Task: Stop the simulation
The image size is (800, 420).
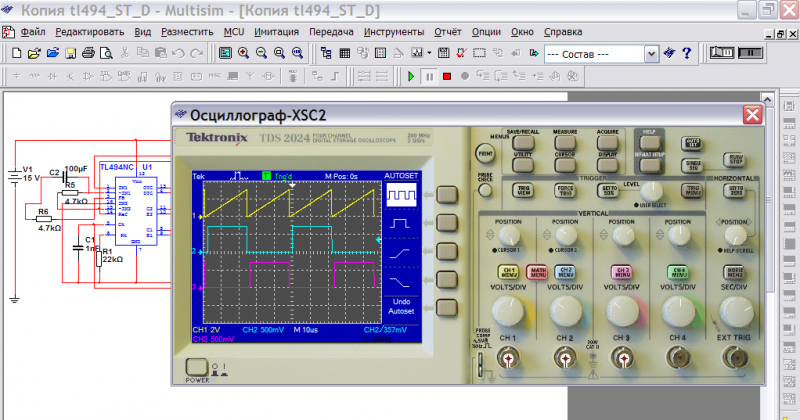Action: click(x=447, y=77)
